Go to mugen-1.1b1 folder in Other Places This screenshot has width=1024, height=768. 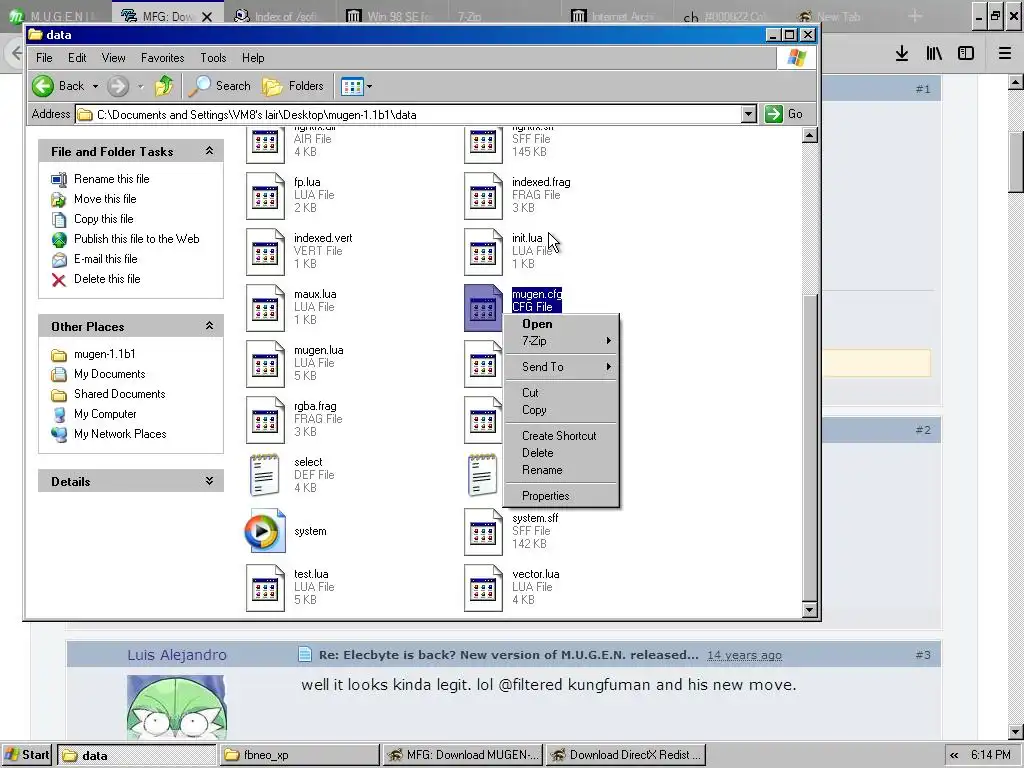[x=104, y=354]
